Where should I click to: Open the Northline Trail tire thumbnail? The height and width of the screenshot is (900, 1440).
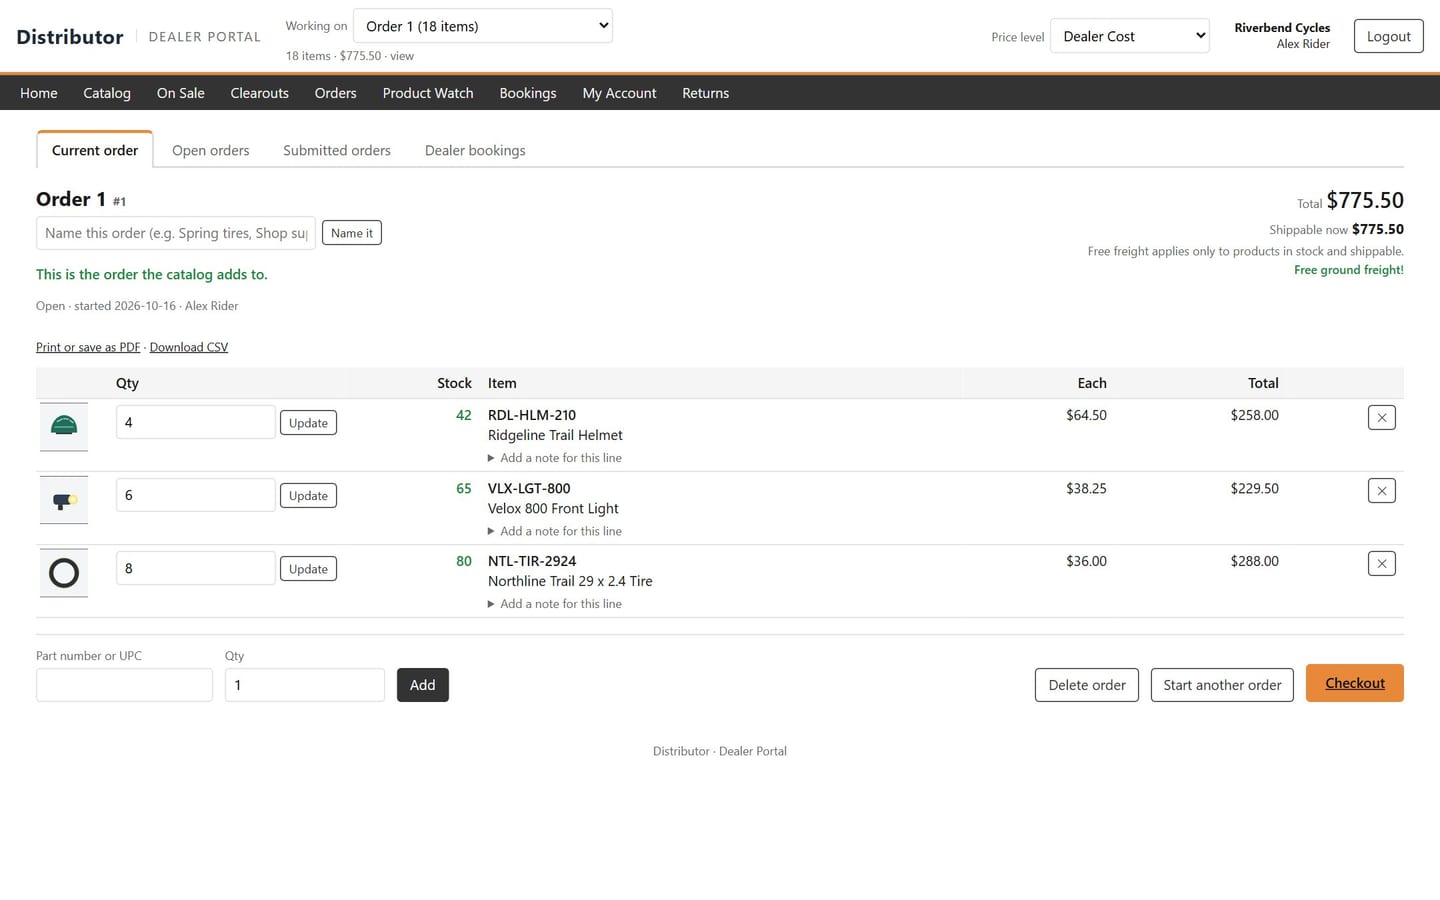click(x=64, y=573)
